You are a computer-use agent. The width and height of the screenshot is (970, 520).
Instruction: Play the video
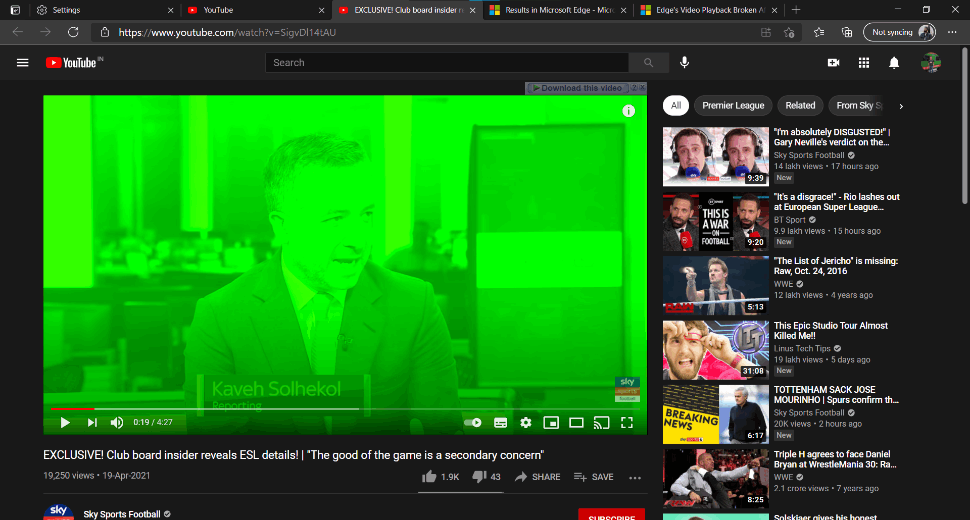[65, 422]
